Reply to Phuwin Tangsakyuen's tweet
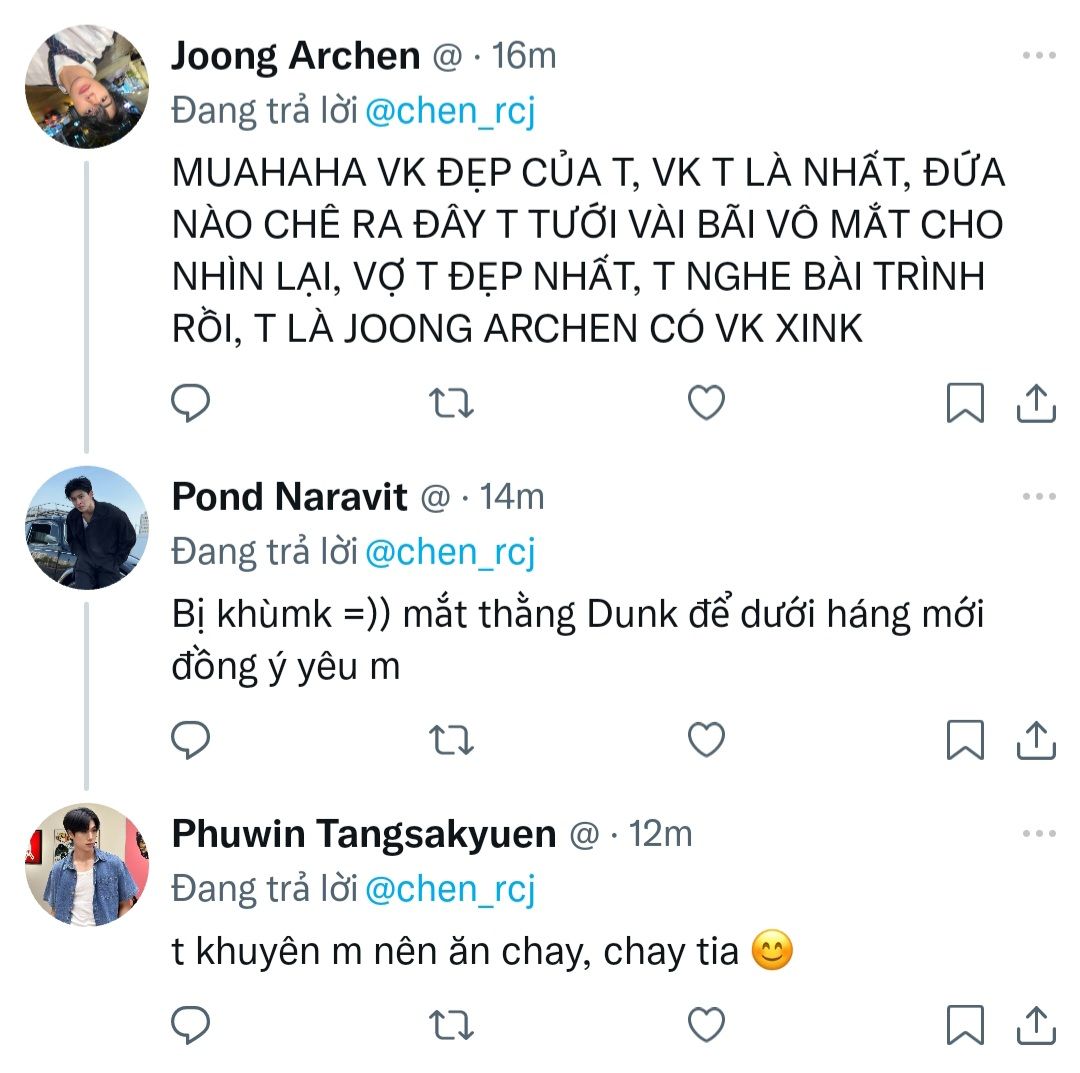Image resolution: width=1080 pixels, height=1073 pixels. tap(190, 1024)
